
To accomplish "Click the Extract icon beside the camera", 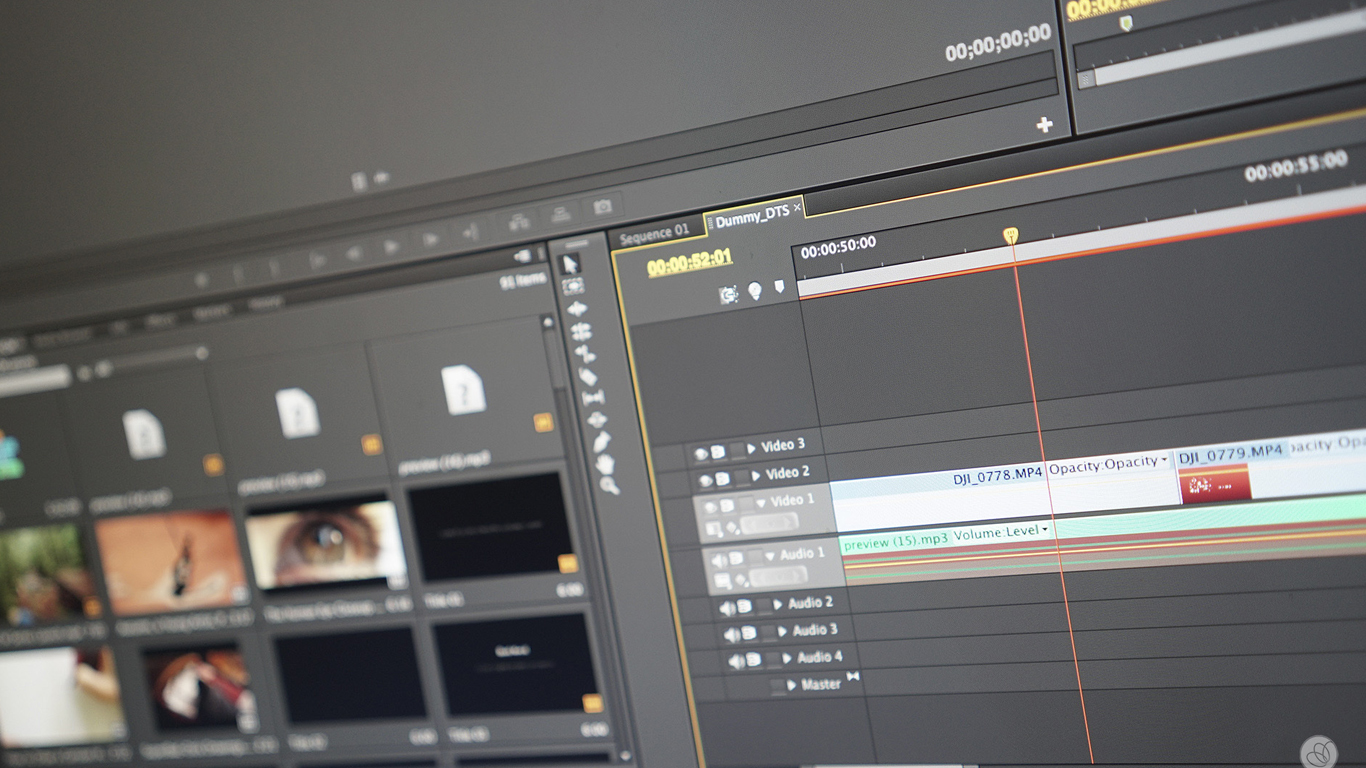I will pos(561,213).
